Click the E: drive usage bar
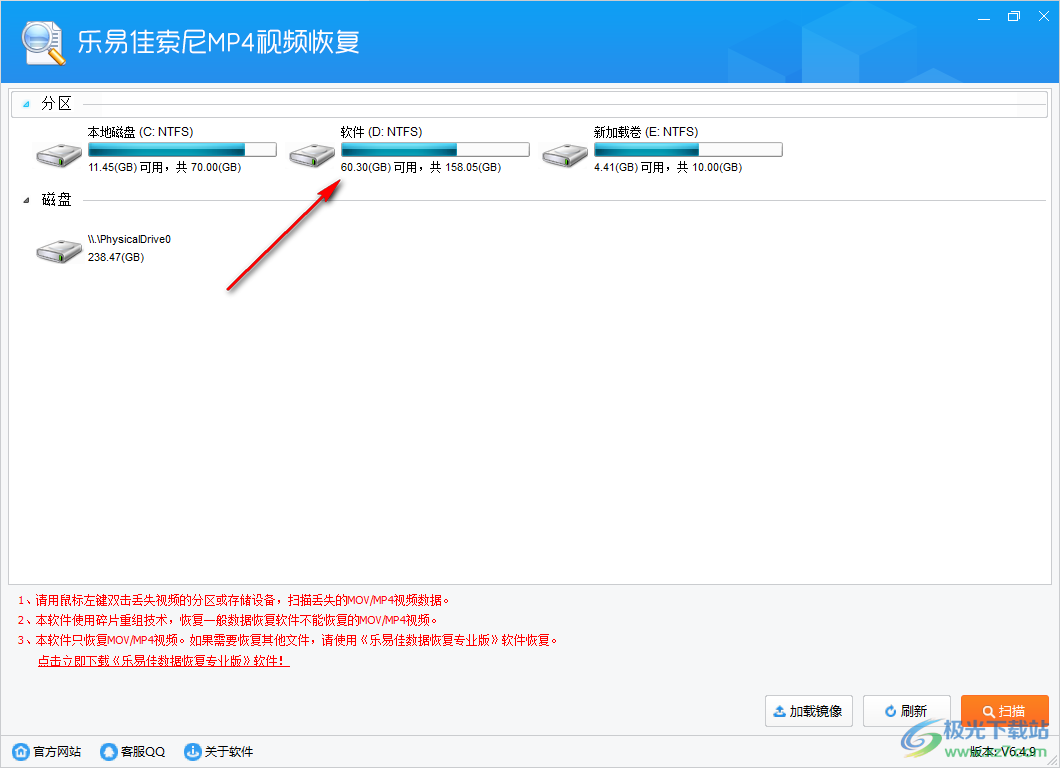 pyautogui.click(x=688, y=149)
